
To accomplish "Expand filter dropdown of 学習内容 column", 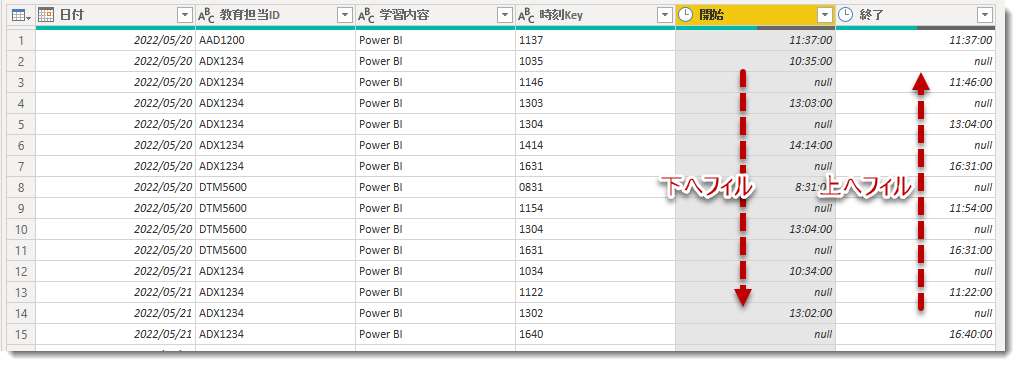I will (505, 16).
